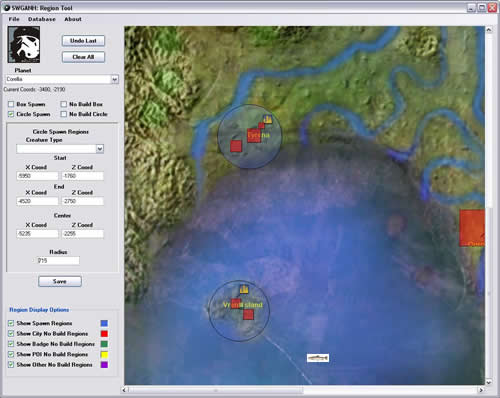This screenshot has width=500, height=398.
Task: Open the About menu
Action: tap(73, 19)
